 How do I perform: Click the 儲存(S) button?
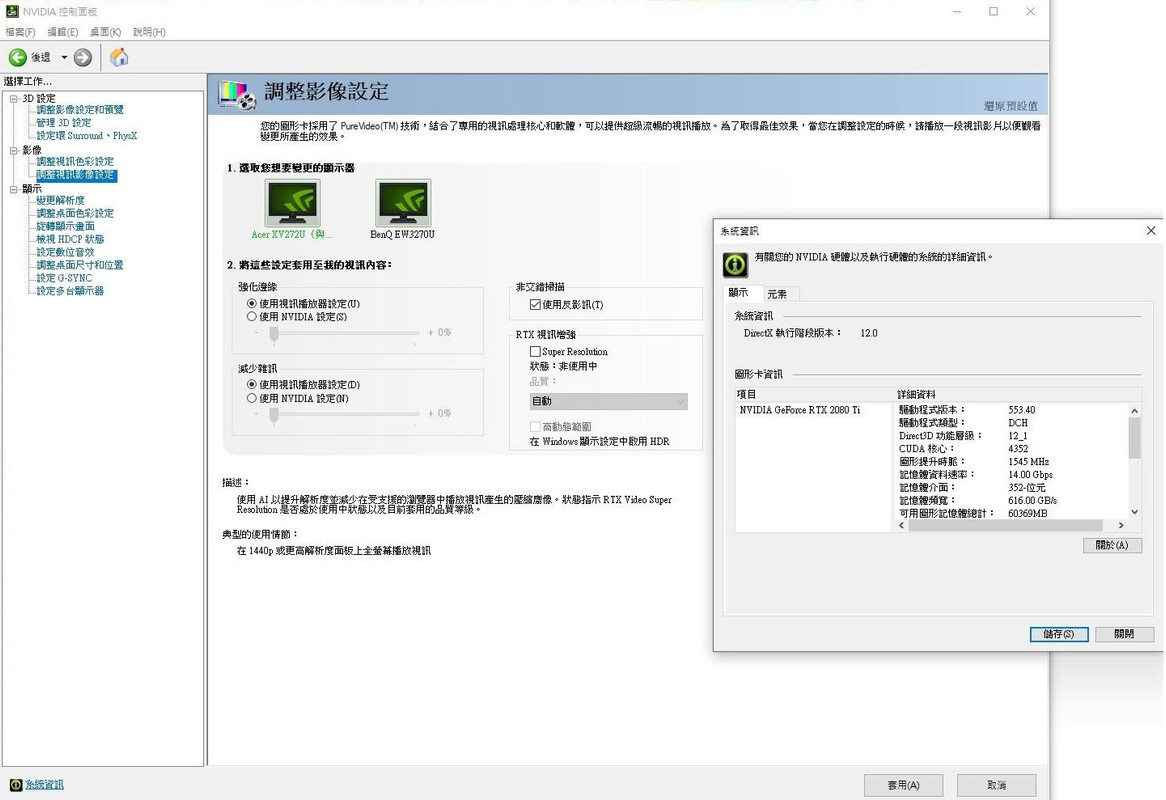(x=1058, y=634)
